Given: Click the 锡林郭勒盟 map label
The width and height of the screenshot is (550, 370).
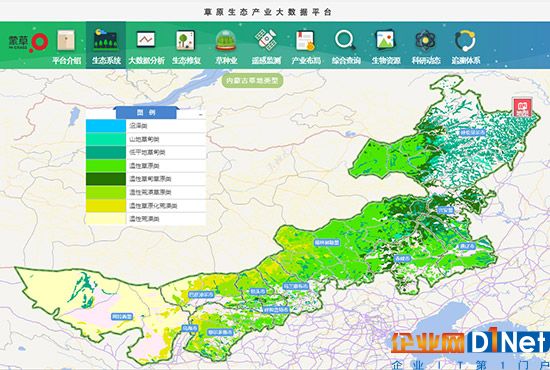Looking at the screenshot, I should click(327, 242).
